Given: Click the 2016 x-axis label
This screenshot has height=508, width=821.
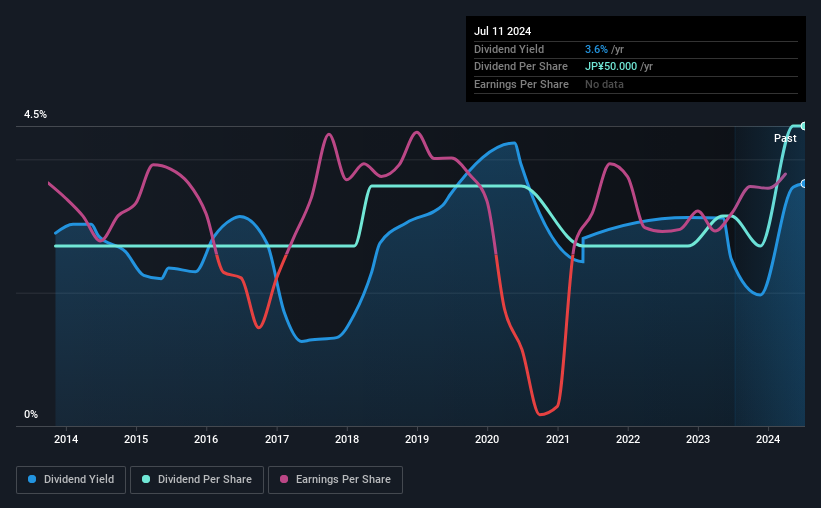Looking at the screenshot, I should click(206, 439).
